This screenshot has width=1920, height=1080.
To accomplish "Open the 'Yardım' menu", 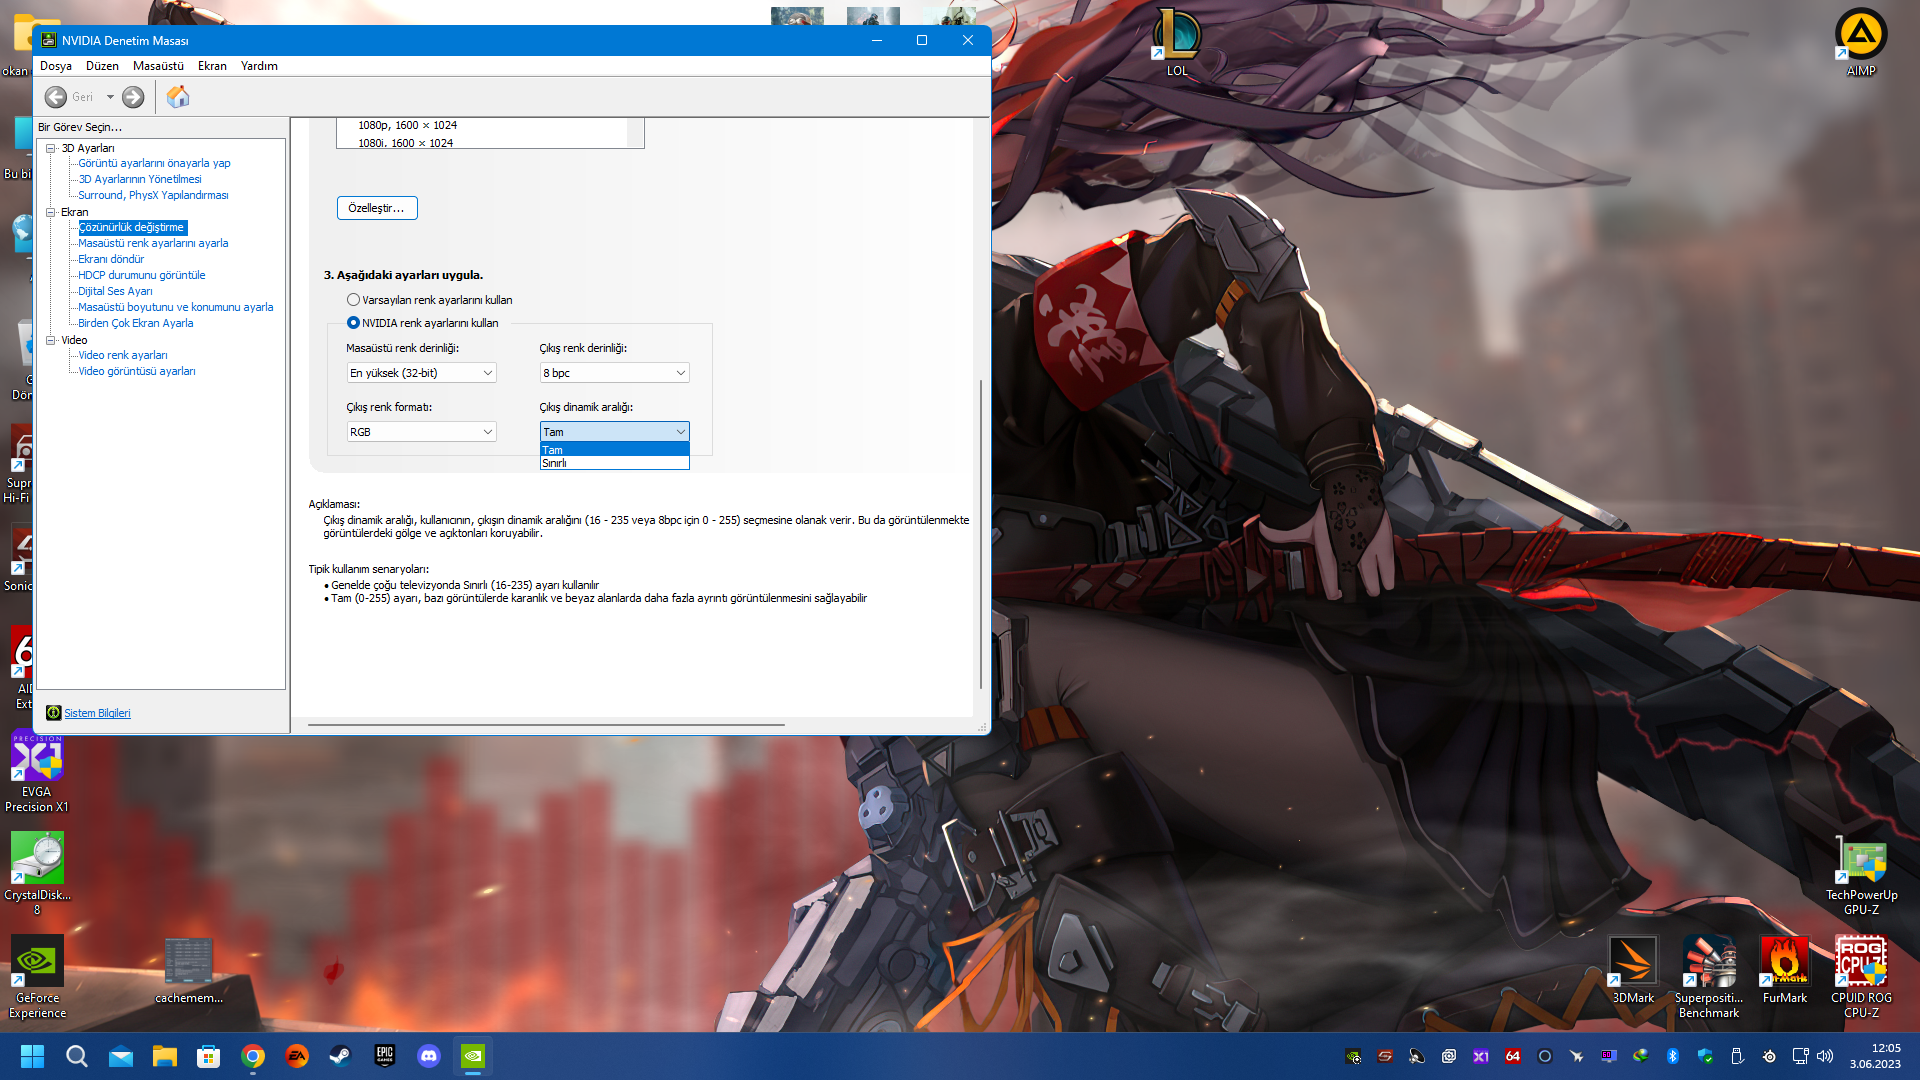I will (x=259, y=66).
